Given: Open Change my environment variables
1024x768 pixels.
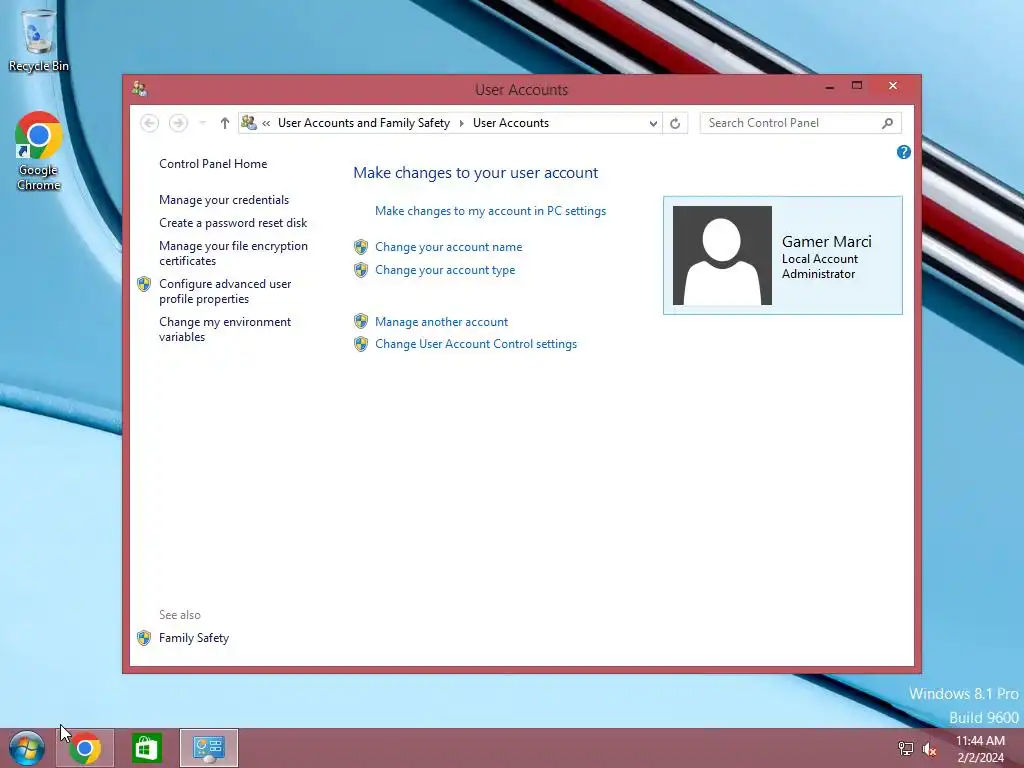Looking at the screenshot, I should click(225, 329).
